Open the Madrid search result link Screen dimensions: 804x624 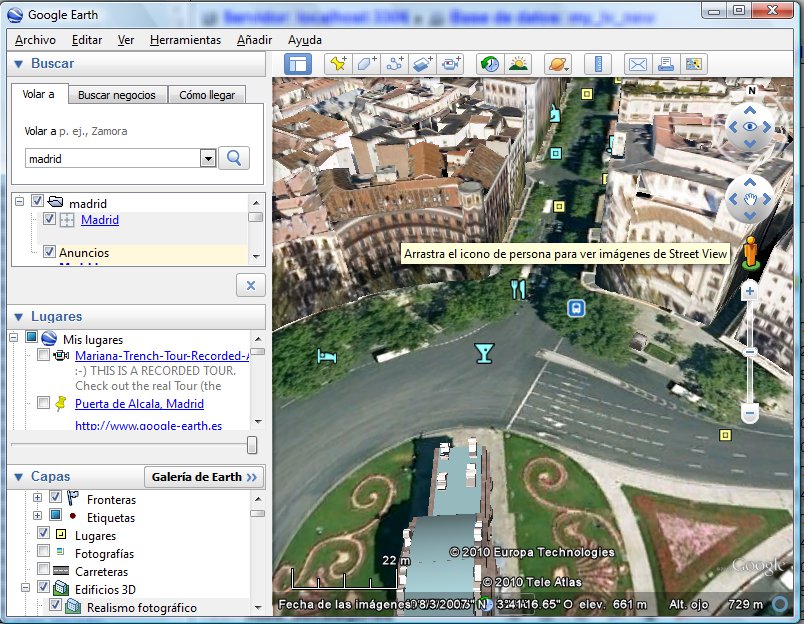pyautogui.click(x=100, y=219)
